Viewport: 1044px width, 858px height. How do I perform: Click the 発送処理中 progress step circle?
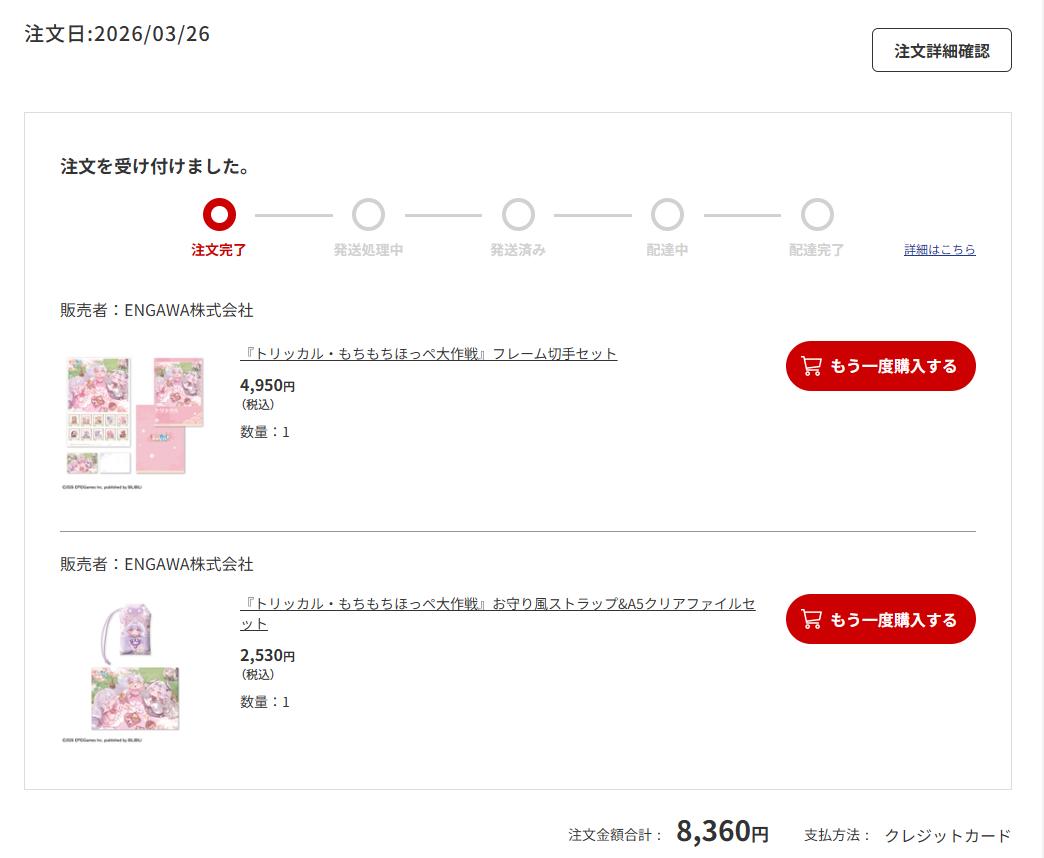(x=368, y=214)
